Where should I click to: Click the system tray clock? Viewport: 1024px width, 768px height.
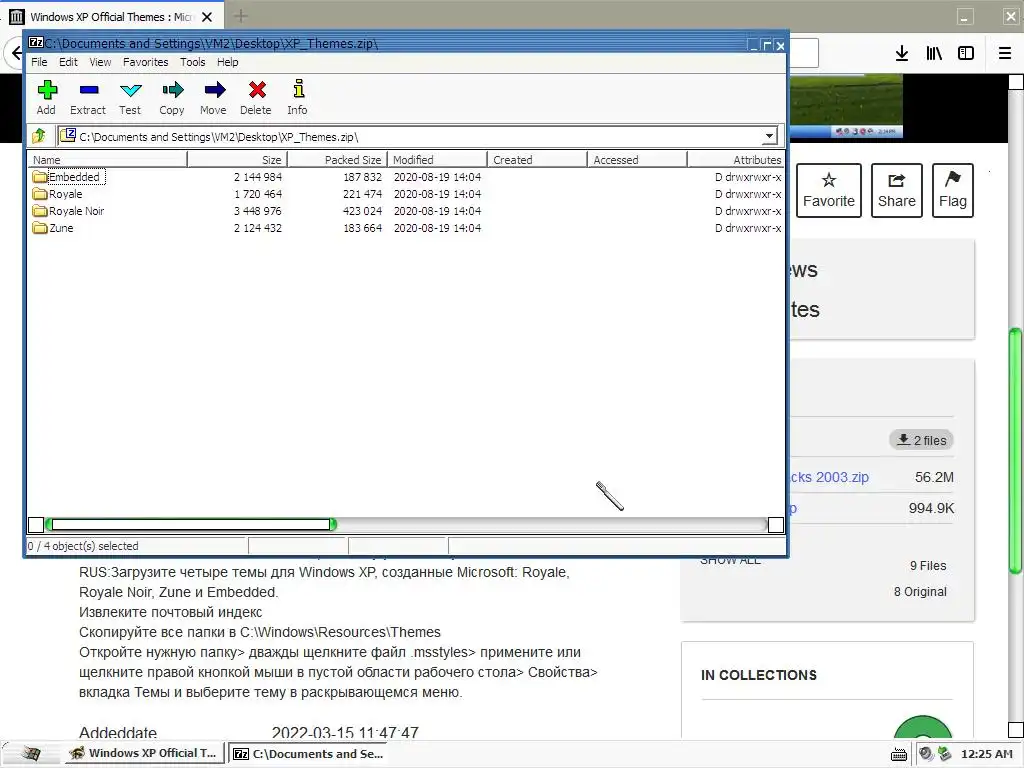[986, 754]
